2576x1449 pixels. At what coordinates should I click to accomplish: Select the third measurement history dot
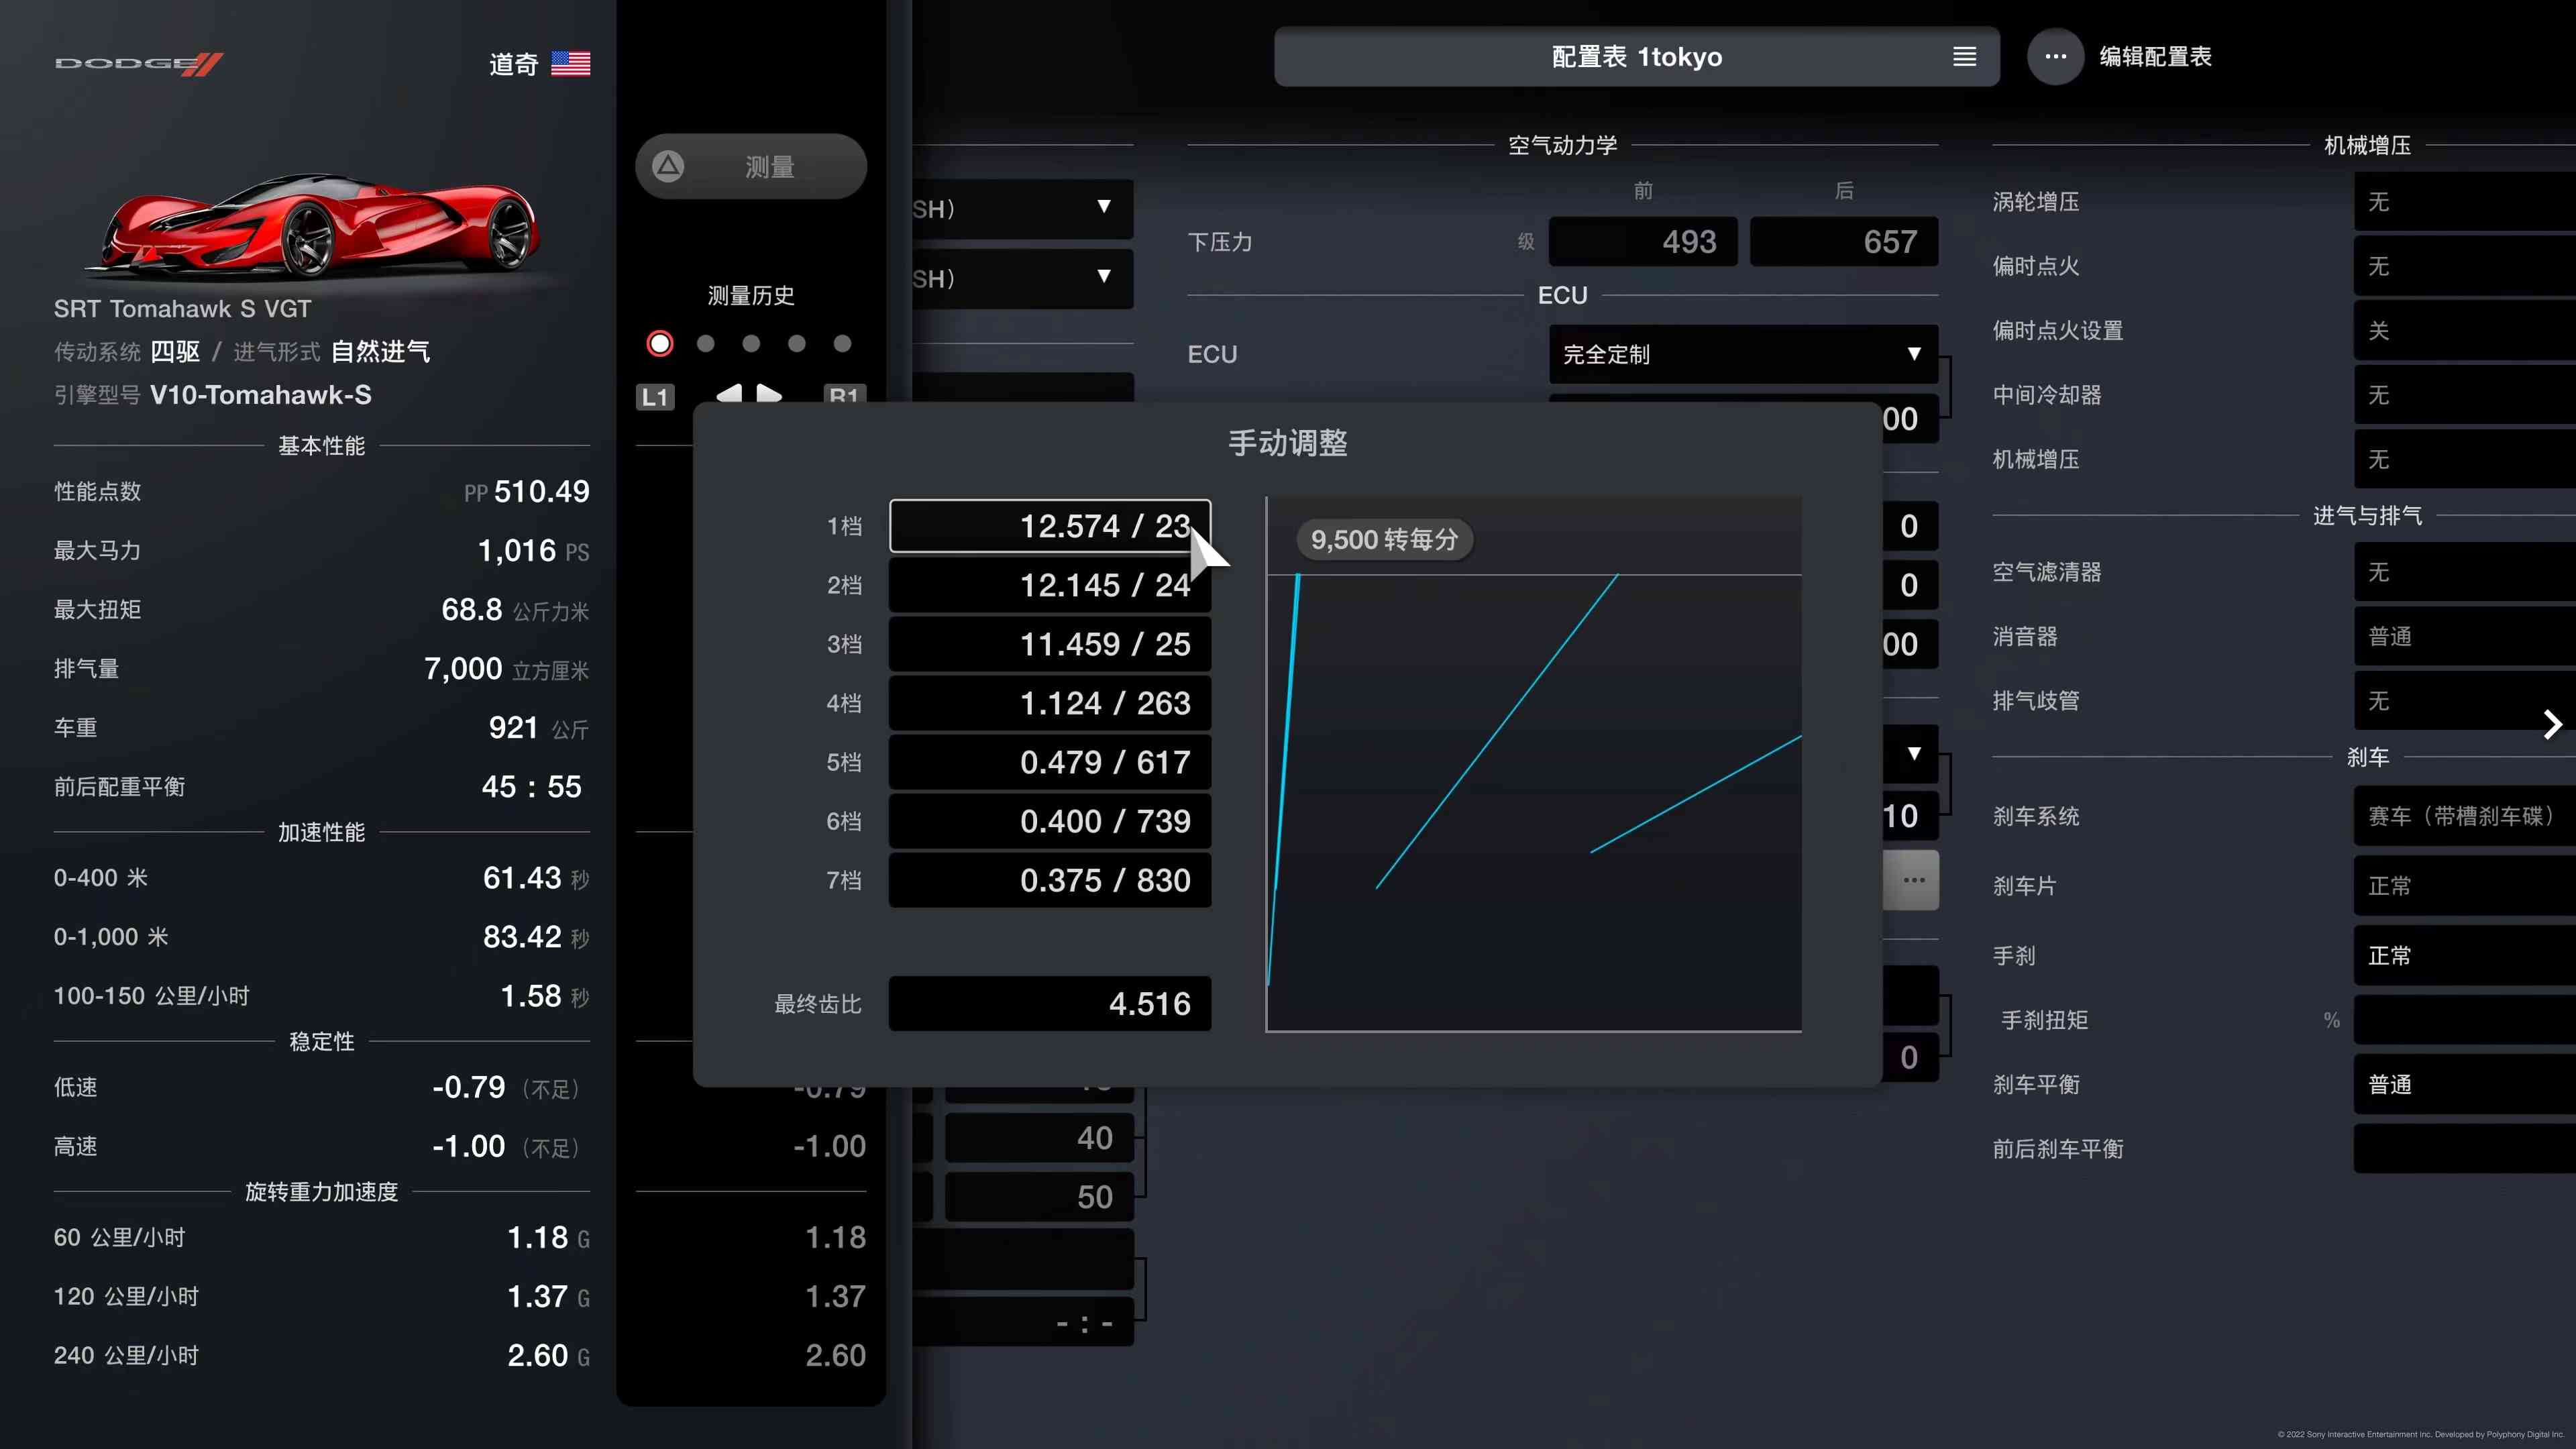751,344
